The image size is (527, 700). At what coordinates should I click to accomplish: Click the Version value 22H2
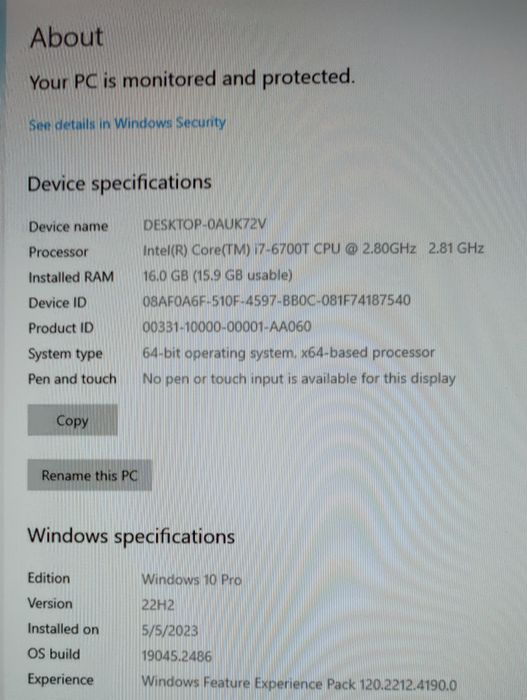(158, 605)
